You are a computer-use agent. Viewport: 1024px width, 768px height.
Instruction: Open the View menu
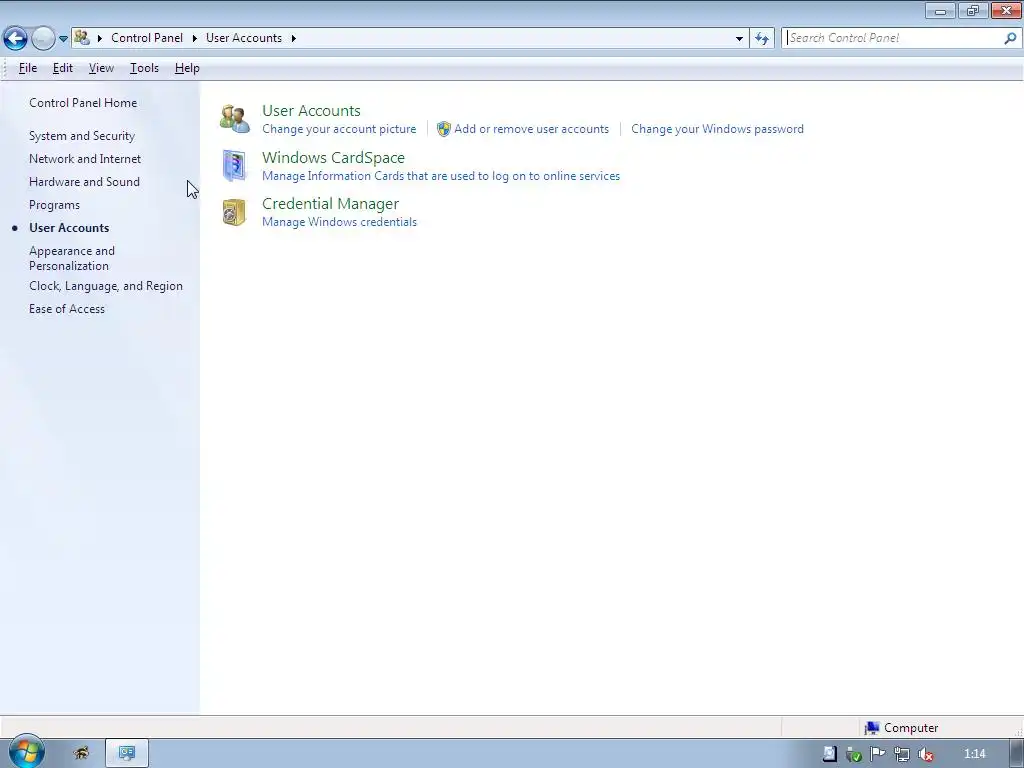click(101, 68)
